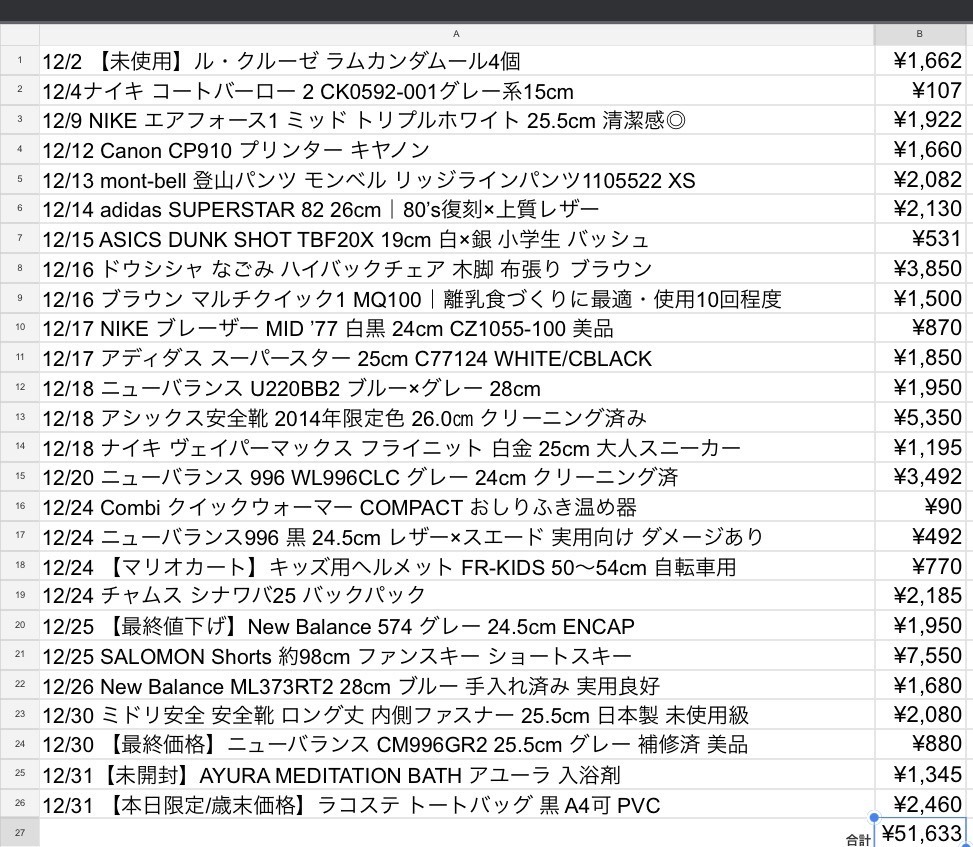Click price cell ¥1,345
973x847 pixels.
click(x=920, y=774)
